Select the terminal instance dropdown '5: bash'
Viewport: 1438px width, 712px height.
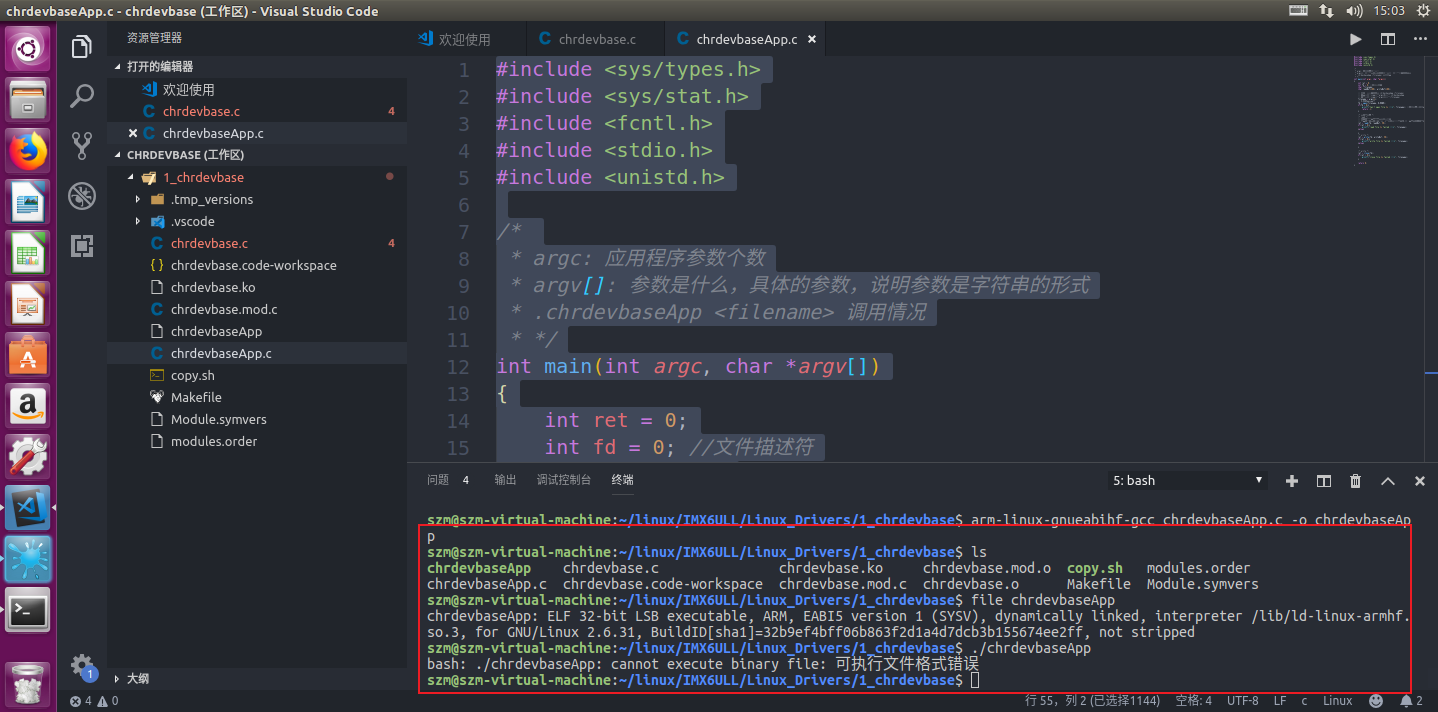coord(1187,481)
